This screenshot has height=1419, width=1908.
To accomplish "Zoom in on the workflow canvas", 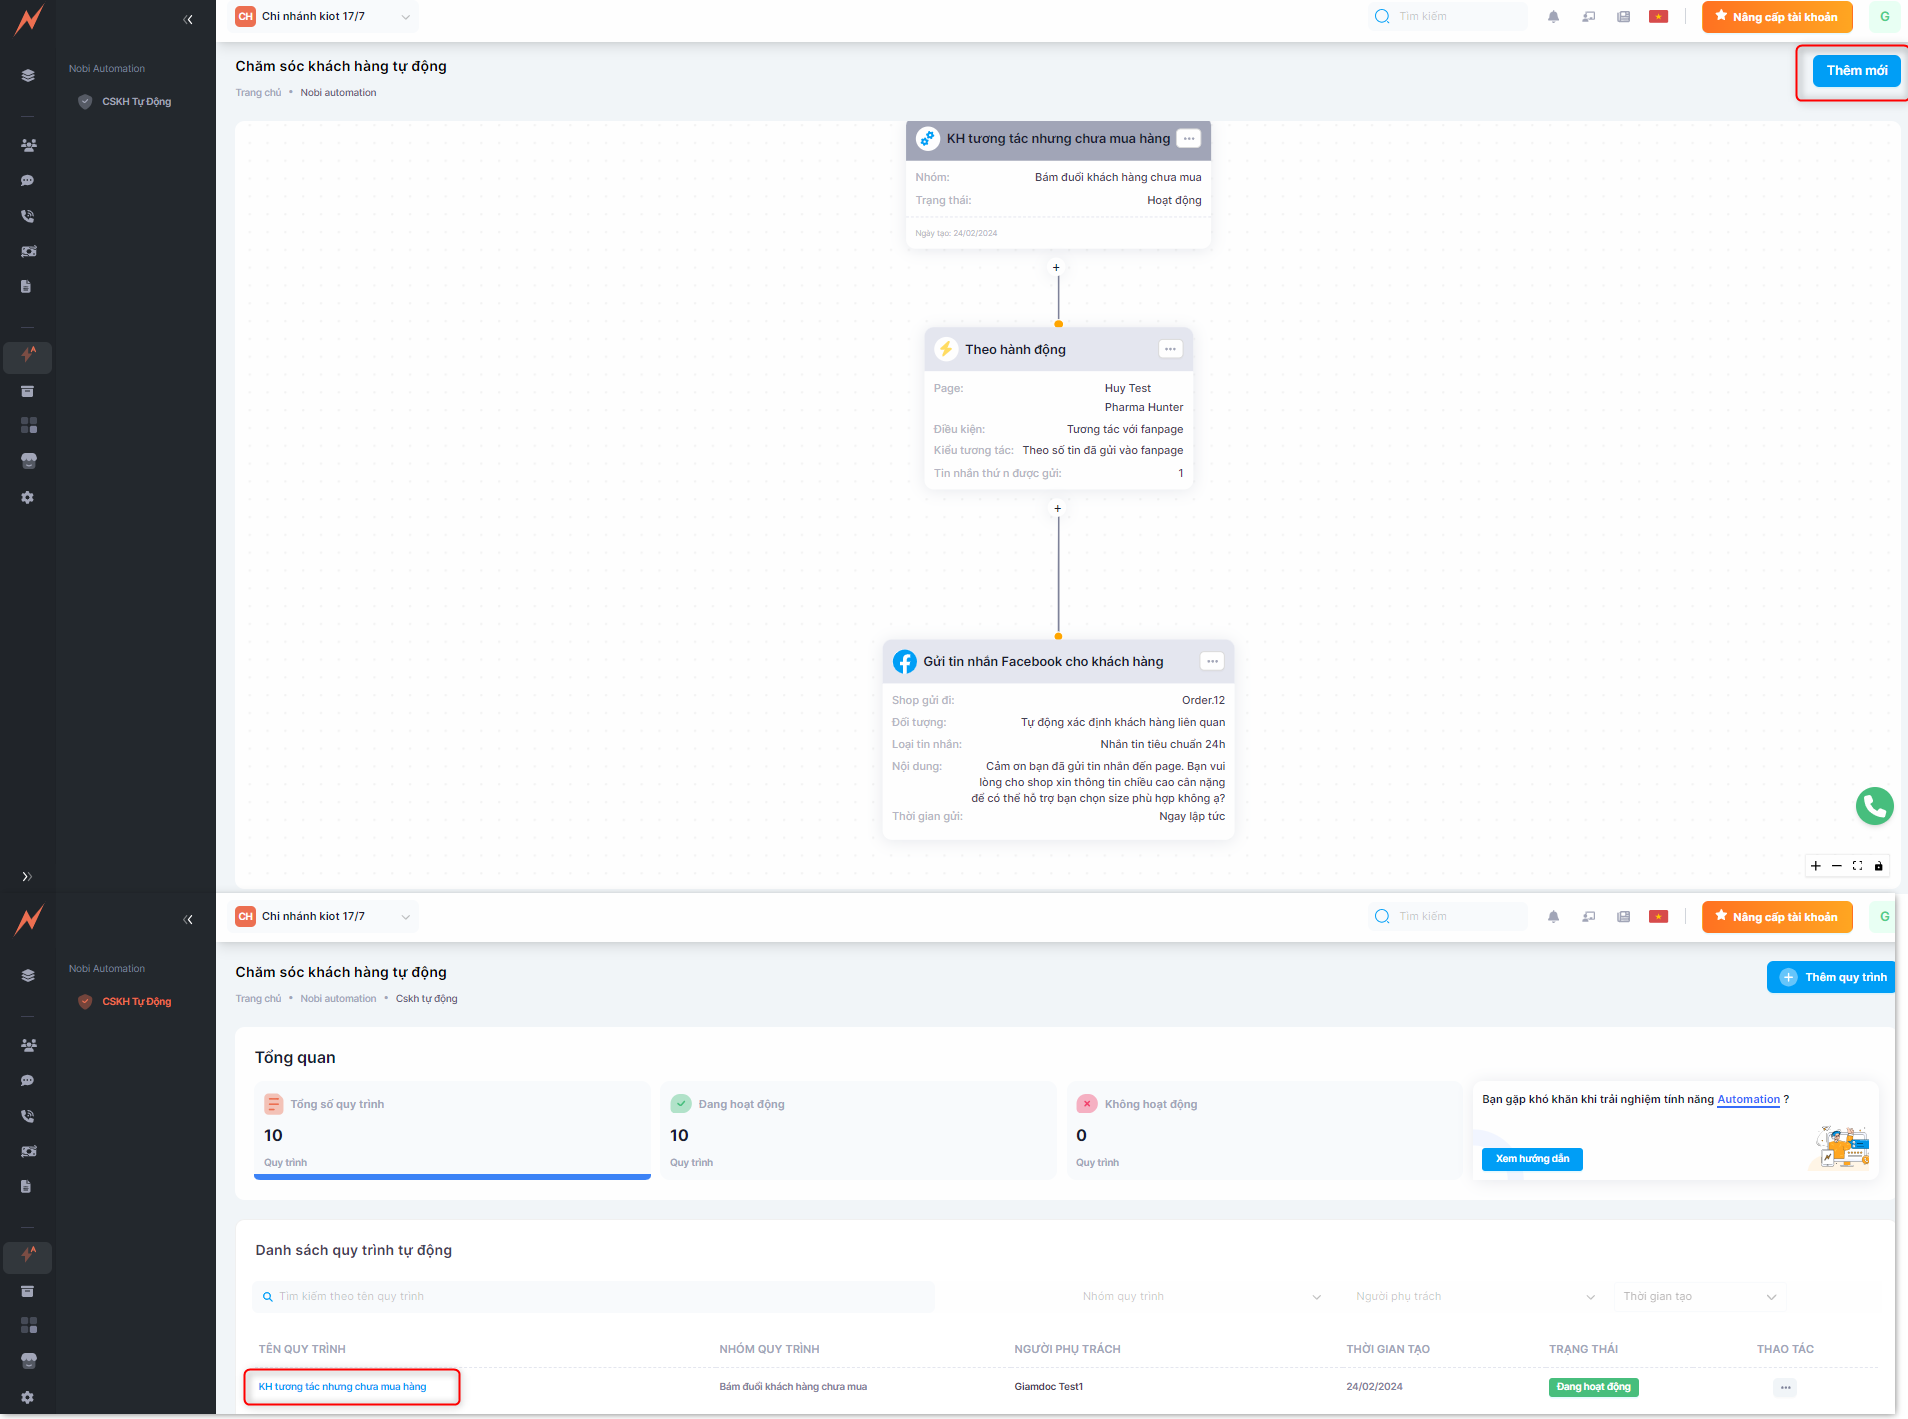I will pyautogui.click(x=1816, y=866).
